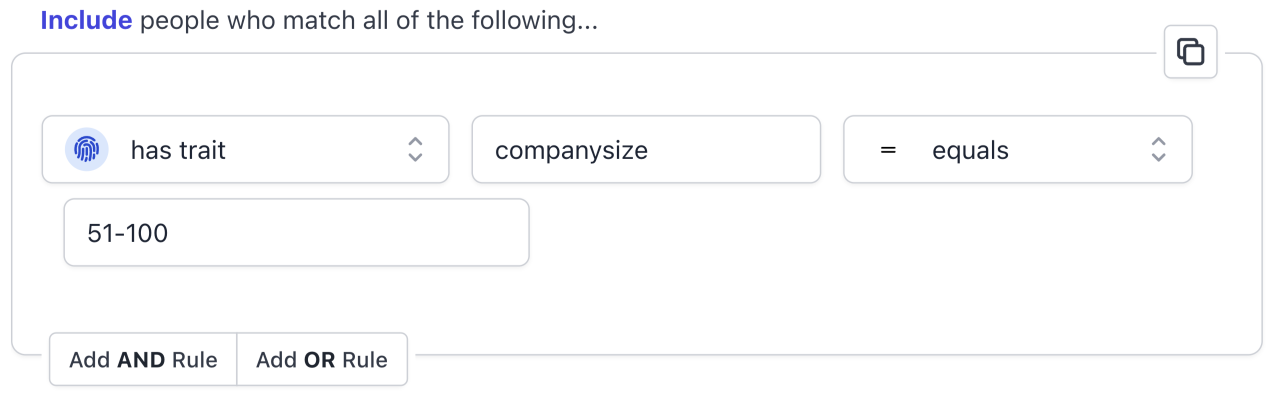Expand the equals operator selector arrows
This screenshot has height=400, width=1281.
pos(1159,150)
